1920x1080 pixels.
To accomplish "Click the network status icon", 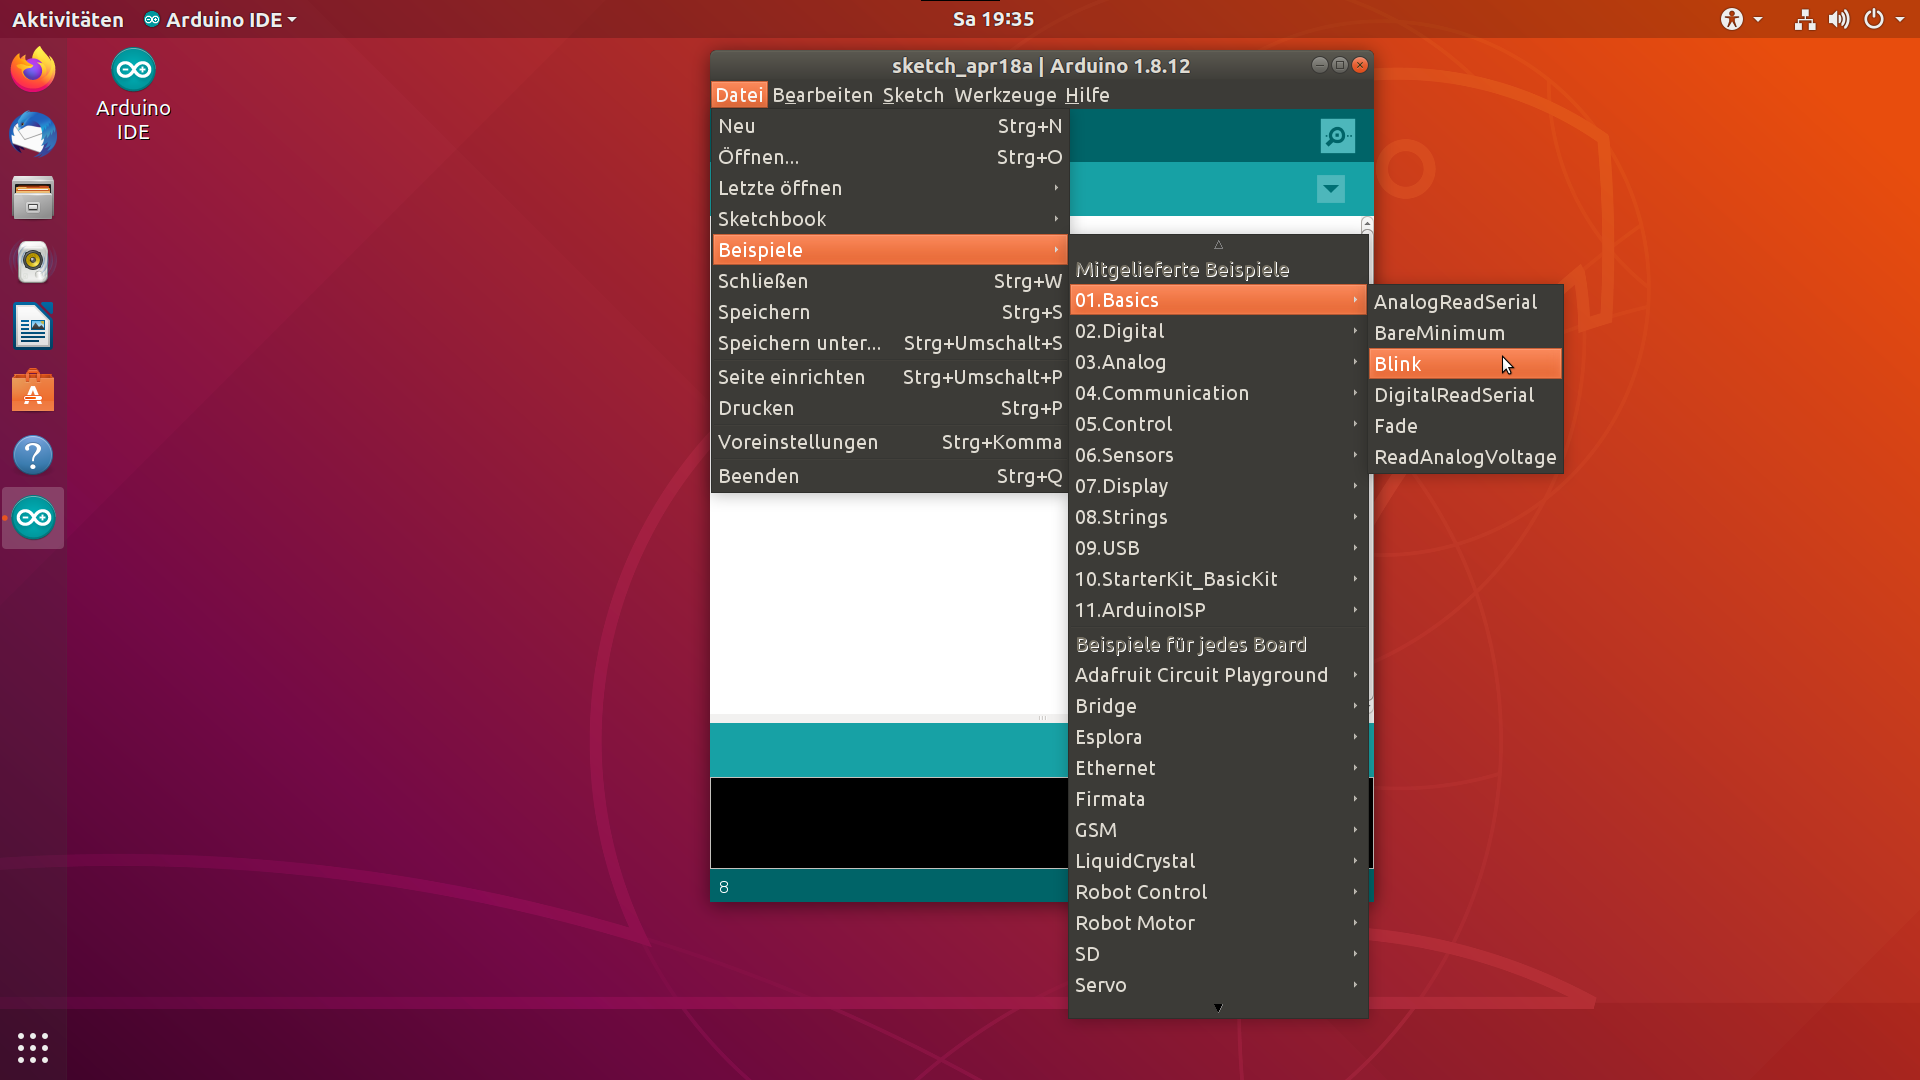I will 1804,19.
